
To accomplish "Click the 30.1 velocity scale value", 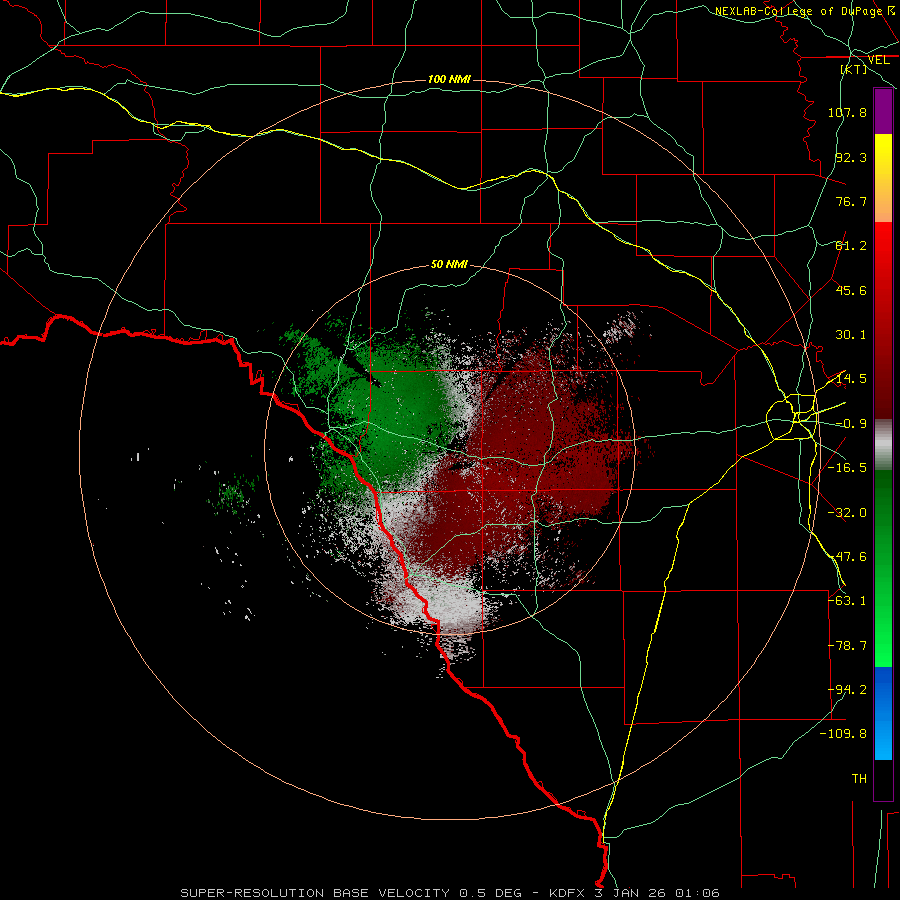I will tap(851, 335).
